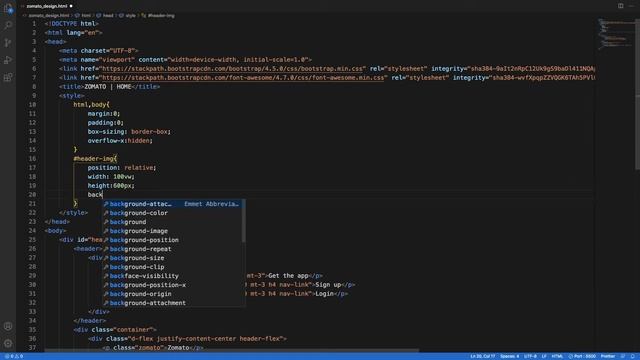Click the editor horizontal scrollbar thumb
This screenshot has height=360, width=640.
(231, 350)
